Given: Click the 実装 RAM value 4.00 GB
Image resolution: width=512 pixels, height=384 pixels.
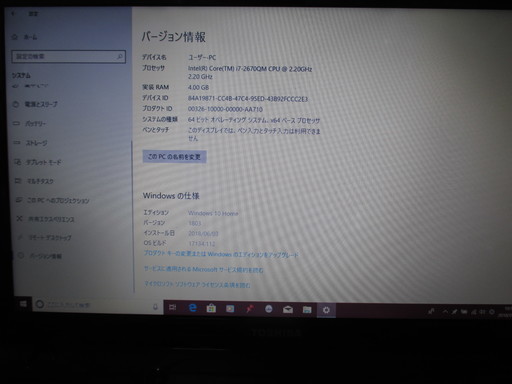Looking at the screenshot, I should point(198,87).
